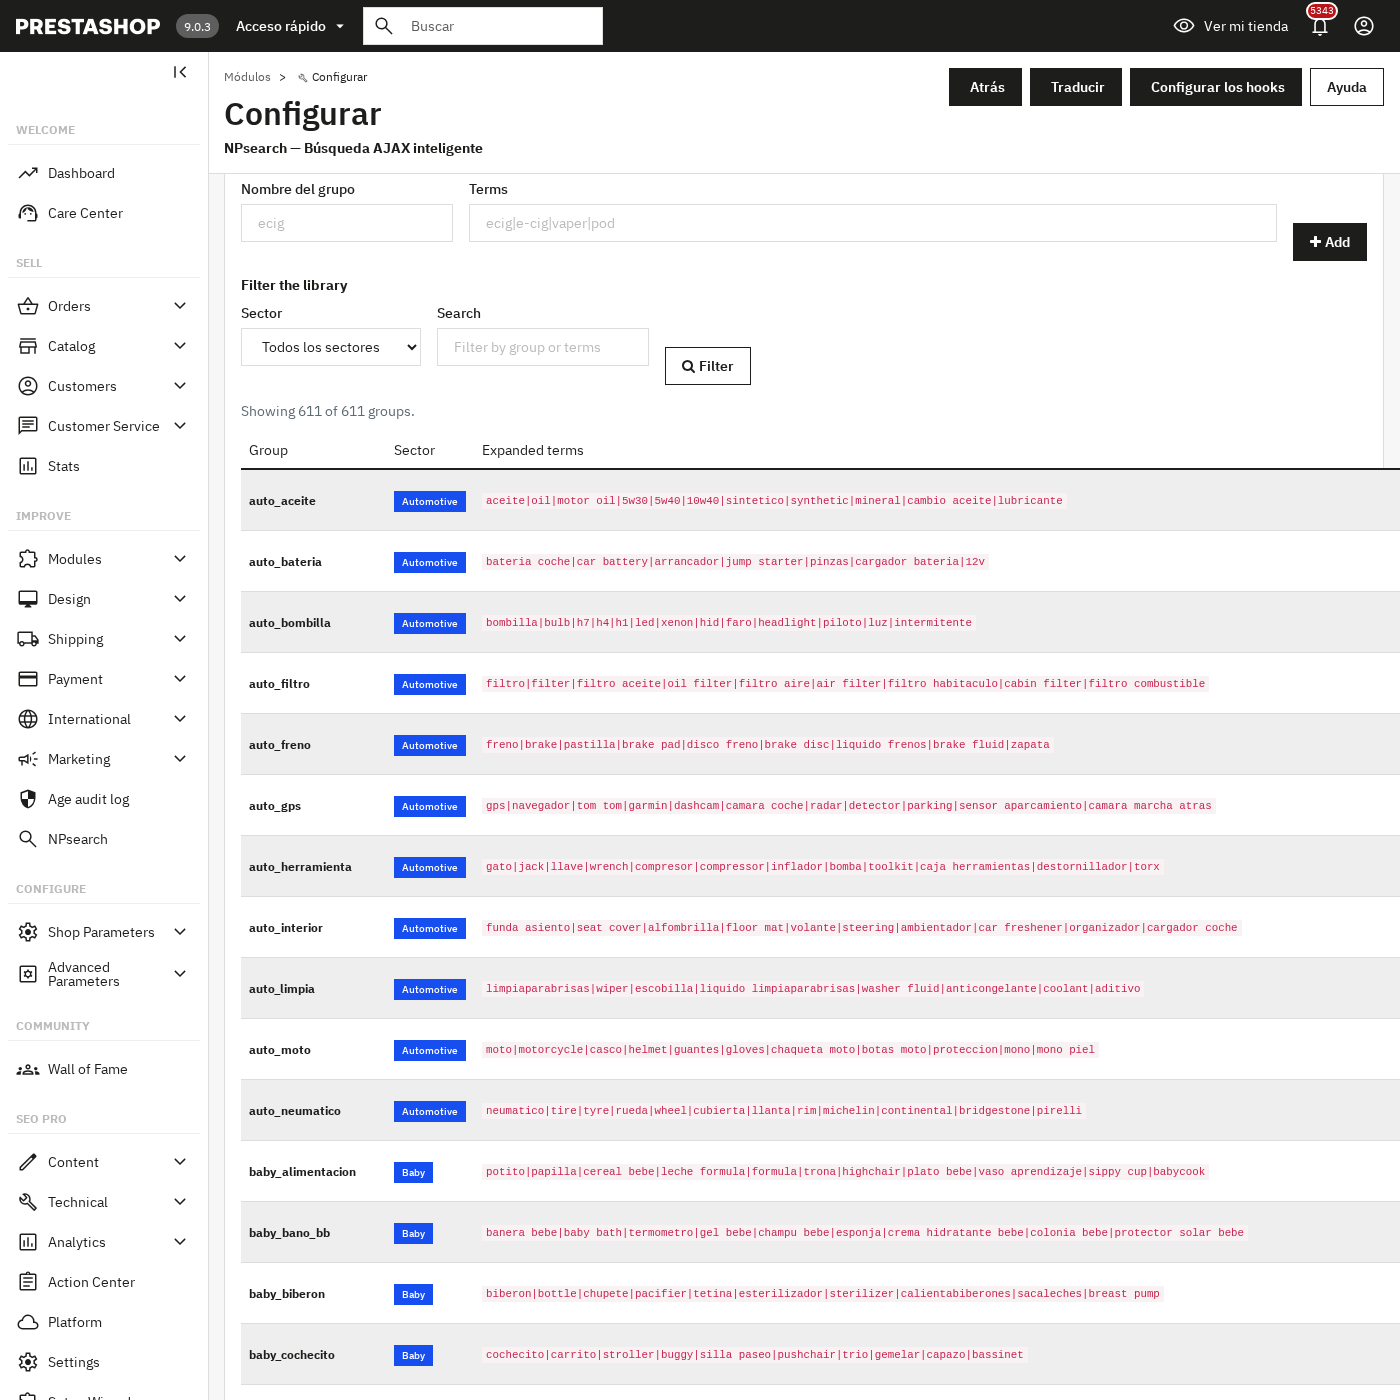Click the Add group button
This screenshot has width=1400, height=1400.
1330,242
